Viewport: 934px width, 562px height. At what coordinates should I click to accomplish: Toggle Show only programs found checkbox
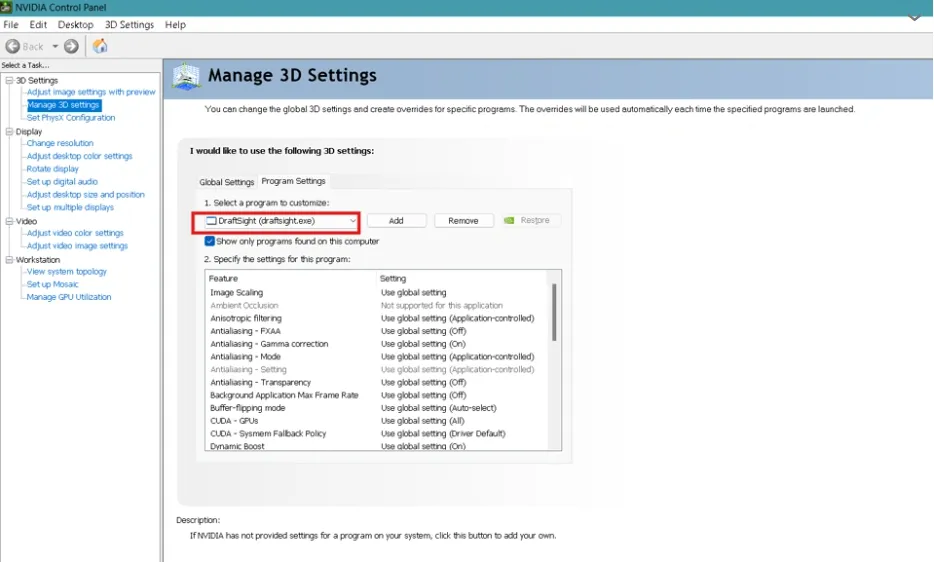point(210,241)
